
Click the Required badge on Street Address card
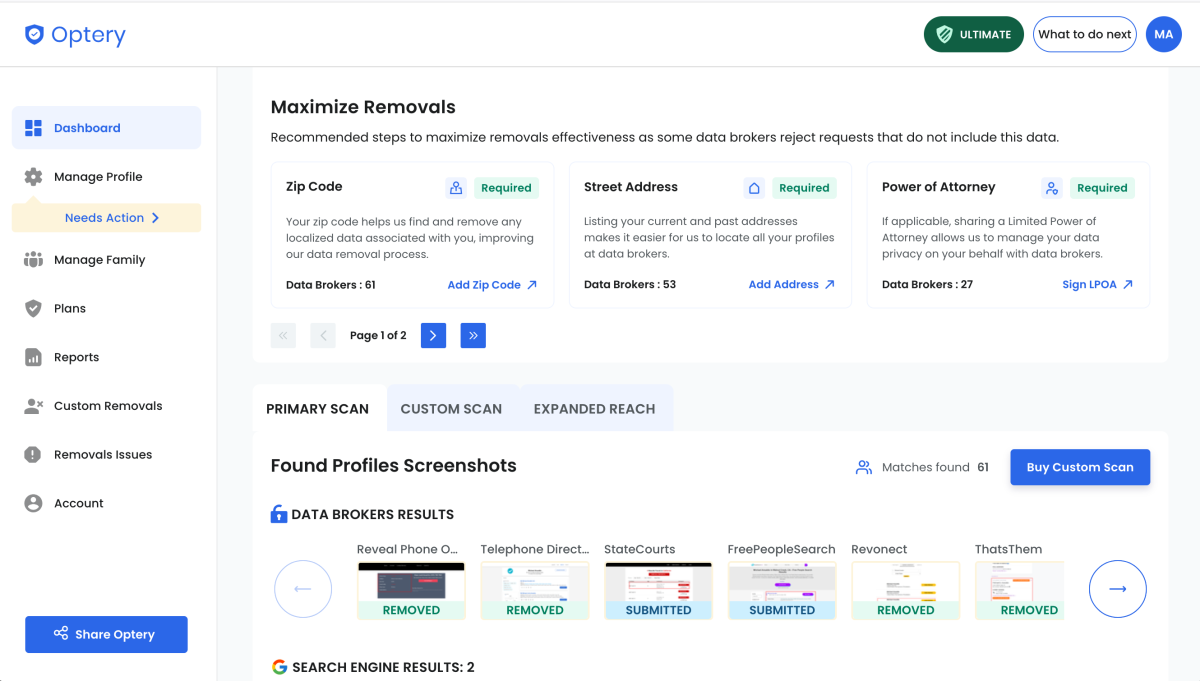pyautogui.click(x=804, y=188)
